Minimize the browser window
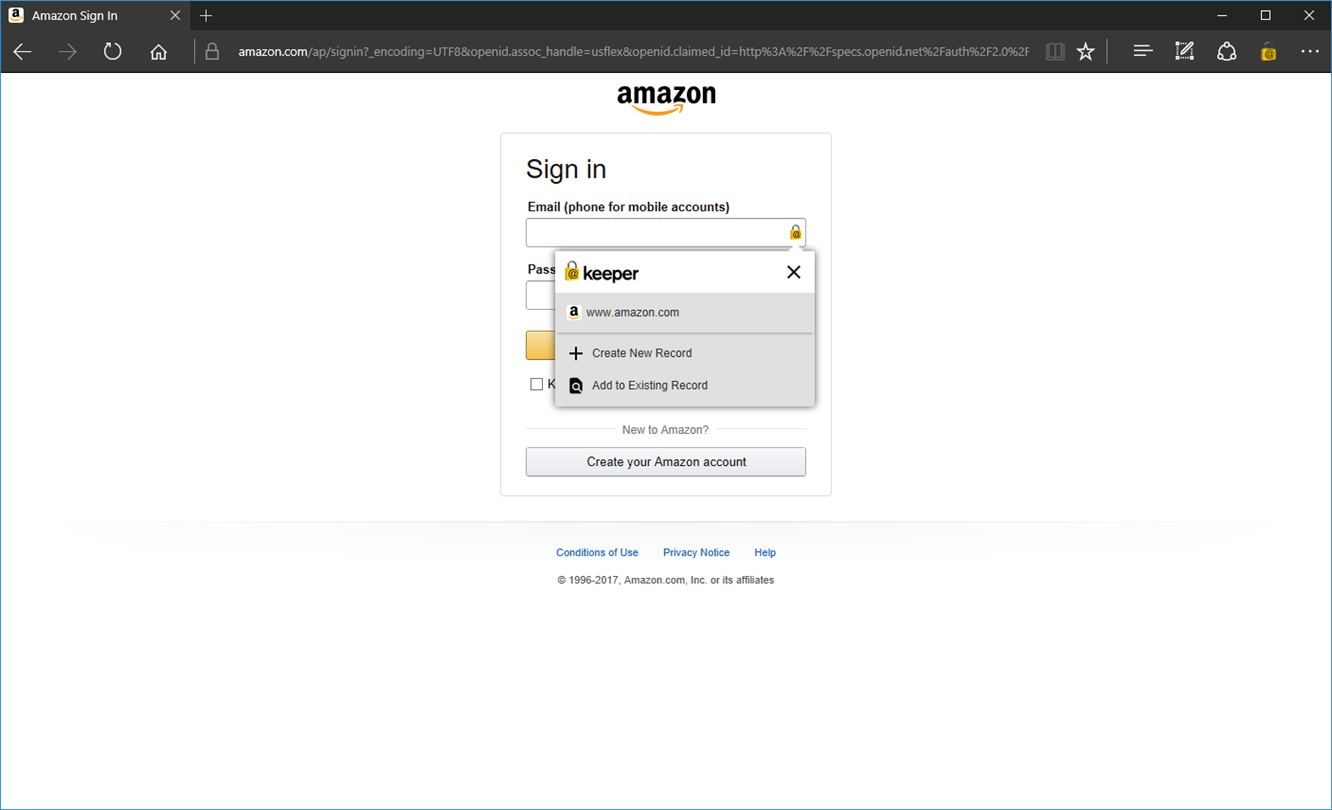Screen dimensions: 1332x810 click(x=1222, y=16)
